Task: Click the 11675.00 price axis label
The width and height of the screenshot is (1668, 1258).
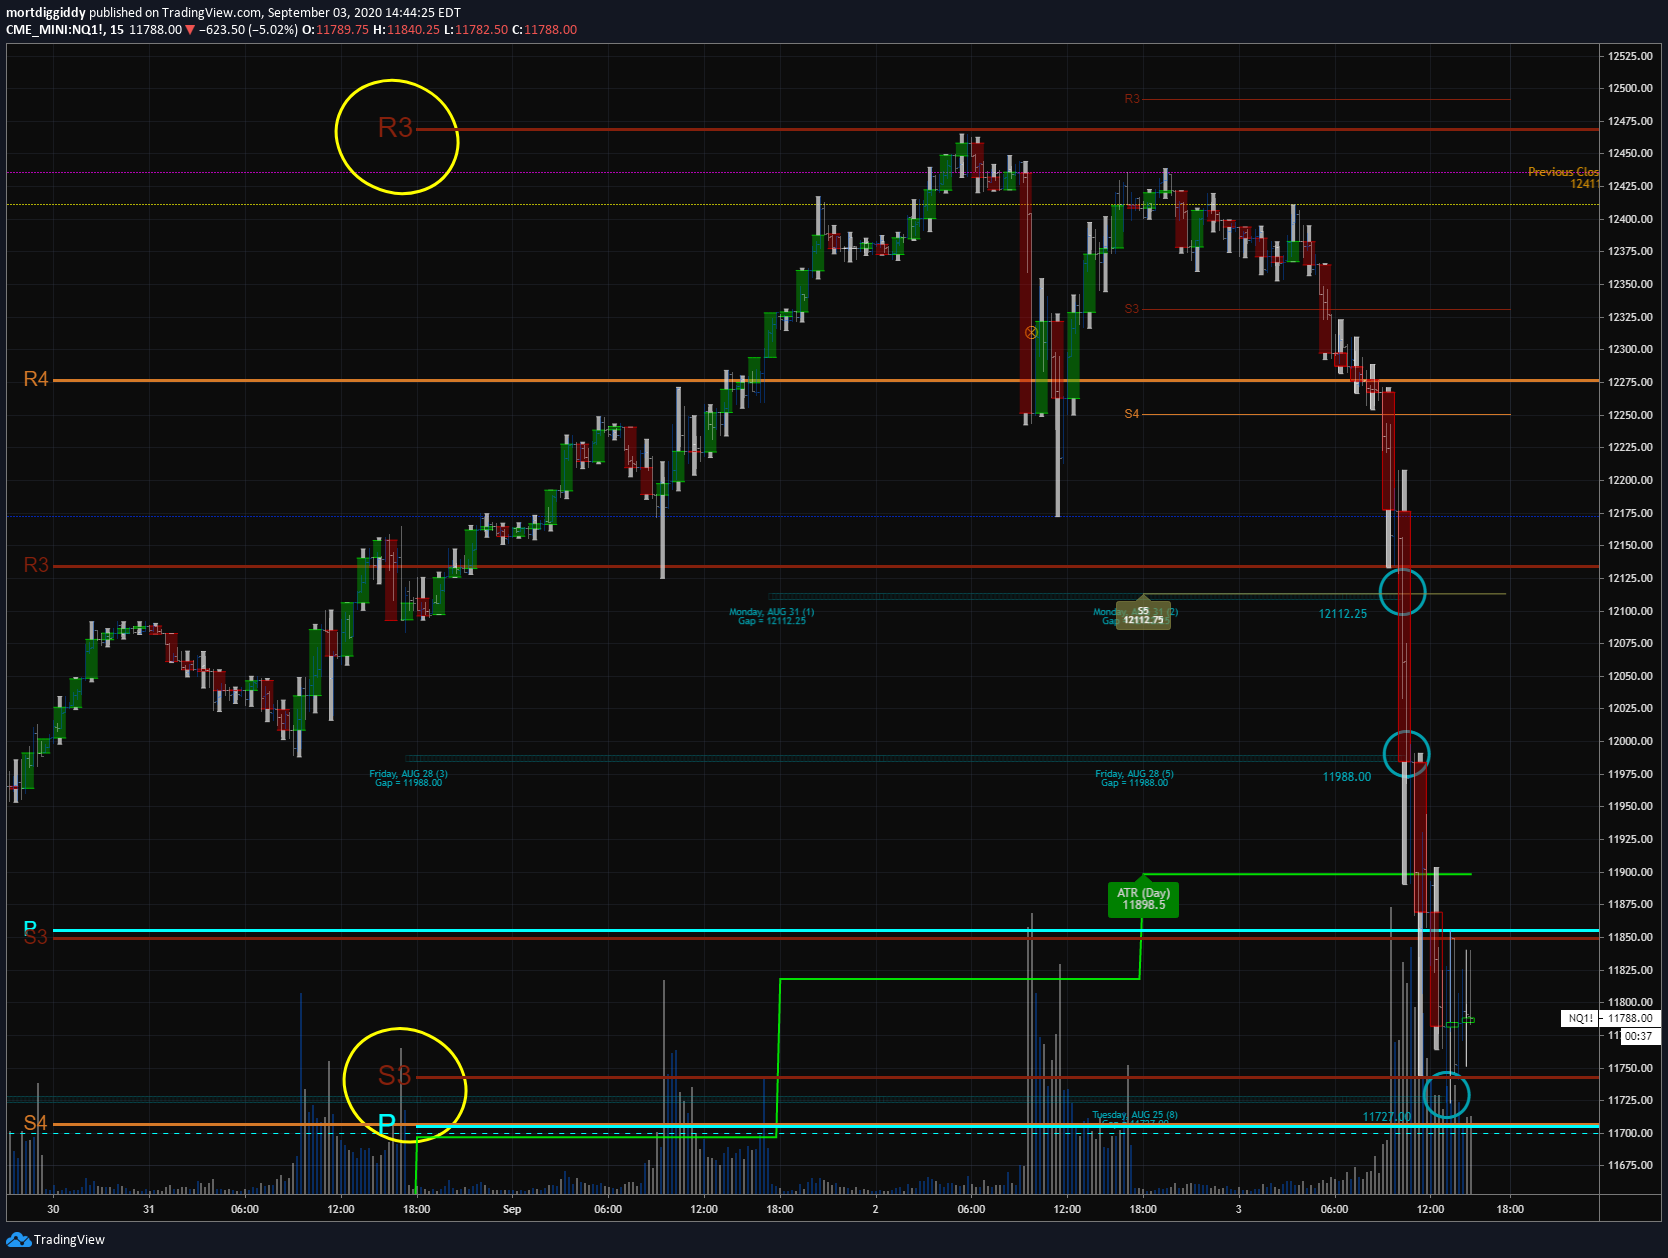Action: (1630, 1165)
